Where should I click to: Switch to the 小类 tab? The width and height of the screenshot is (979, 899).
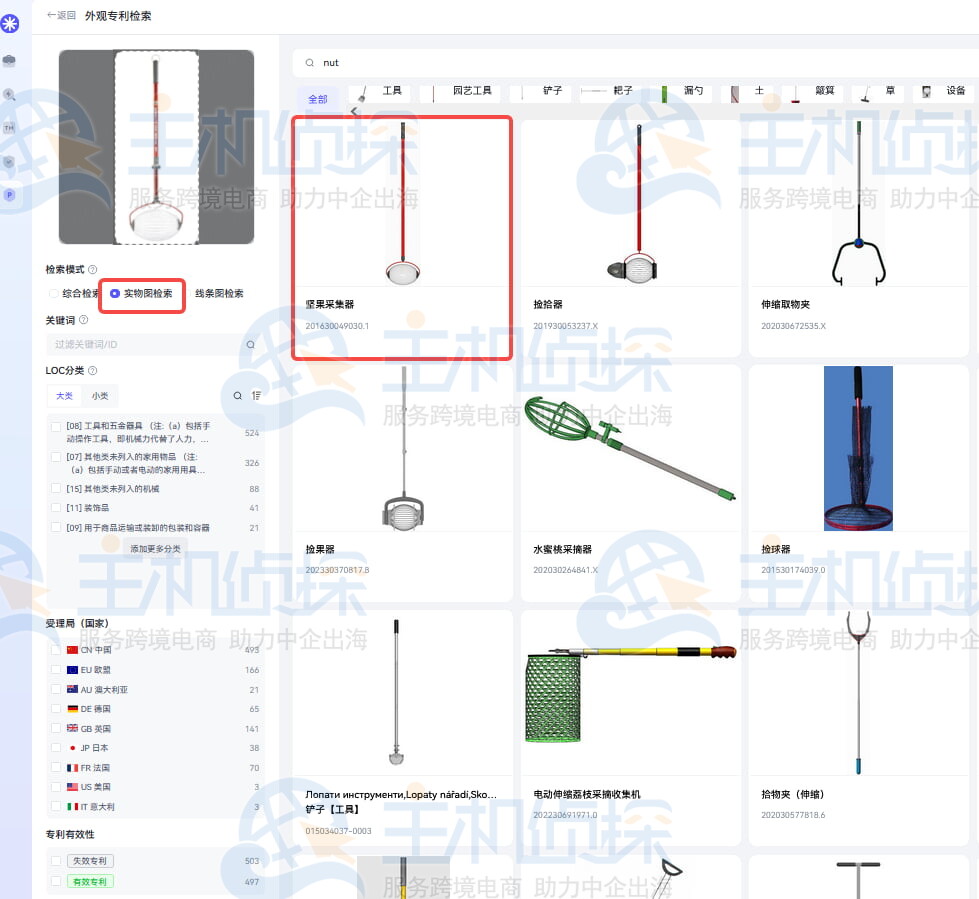tap(100, 396)
